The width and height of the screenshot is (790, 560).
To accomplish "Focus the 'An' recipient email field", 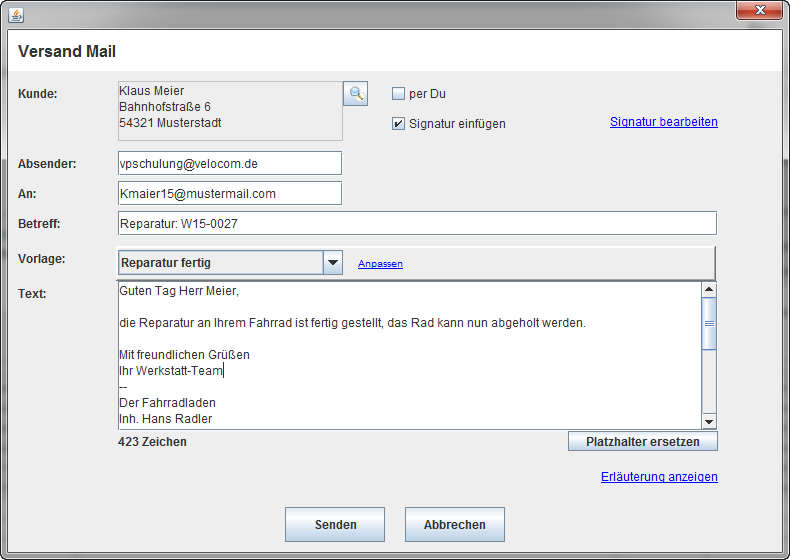I will 229,193.
